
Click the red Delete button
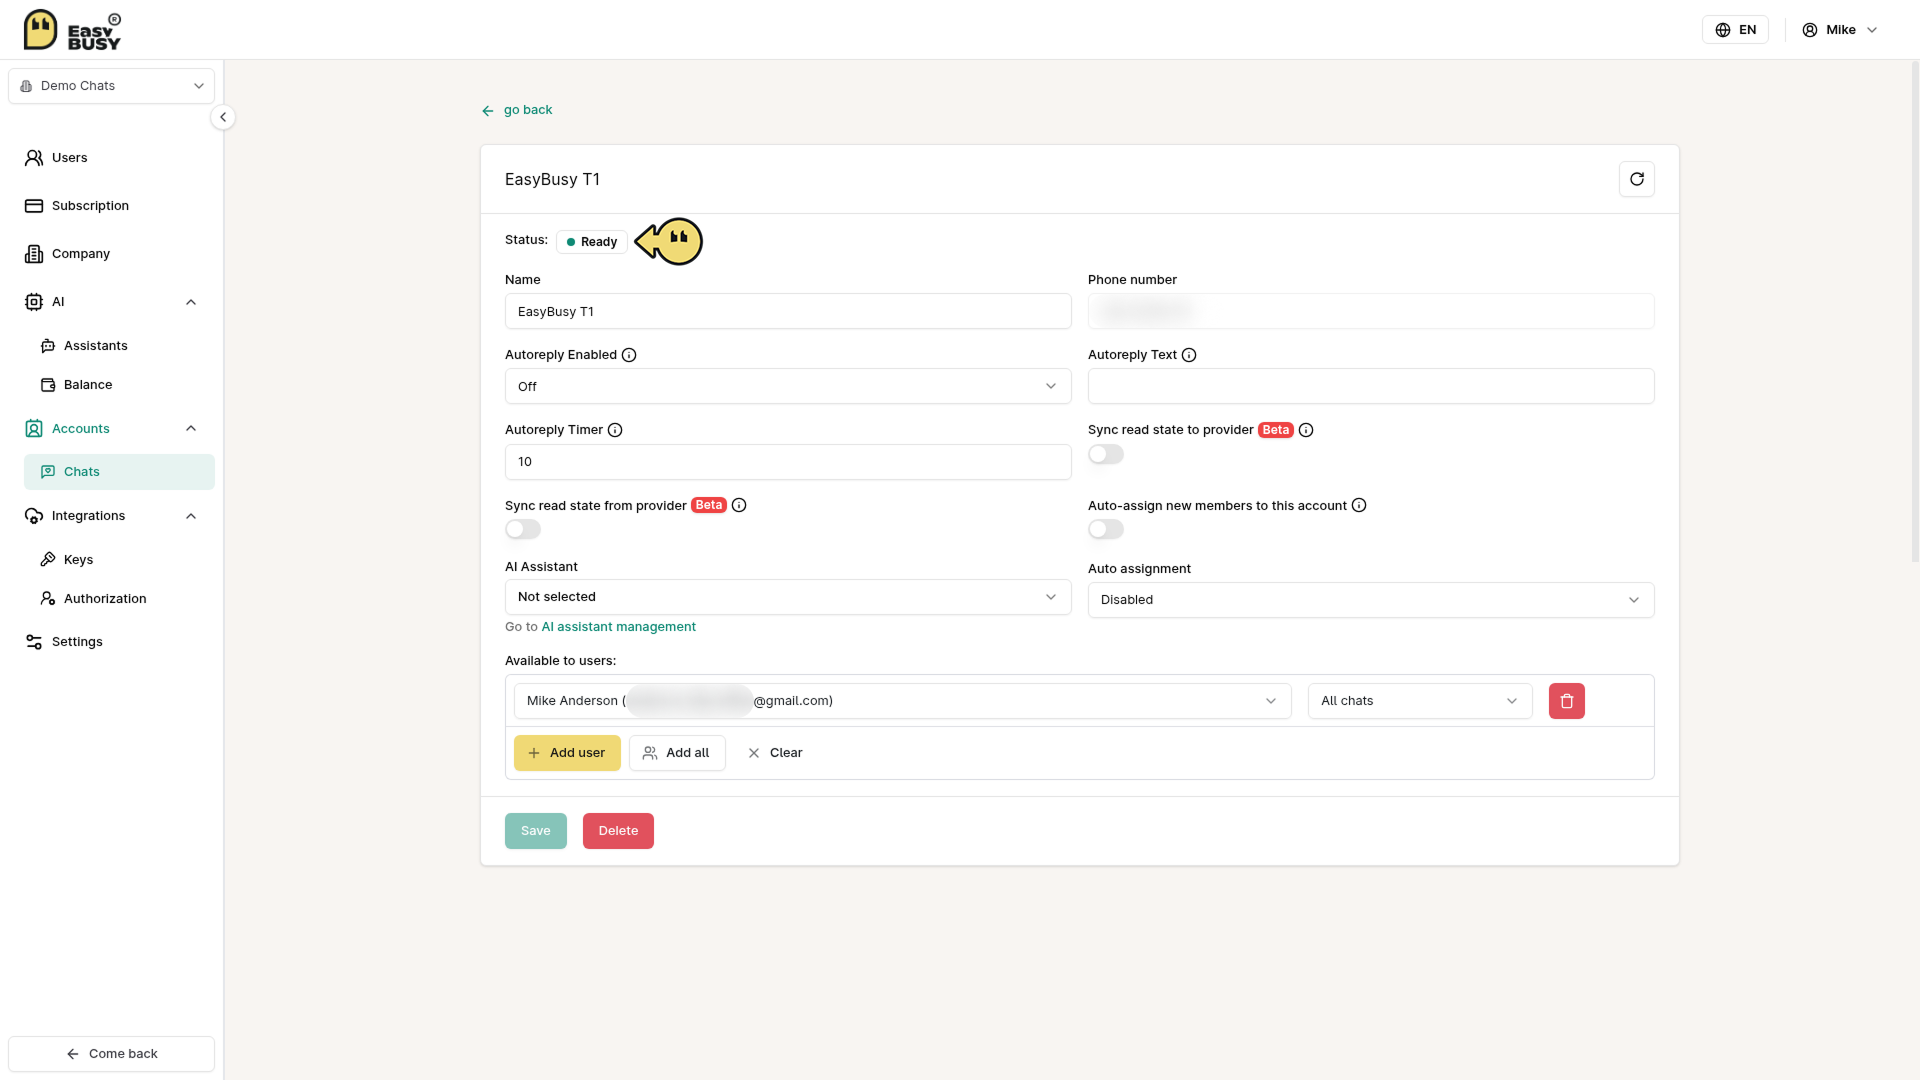(x=618, y=831)
